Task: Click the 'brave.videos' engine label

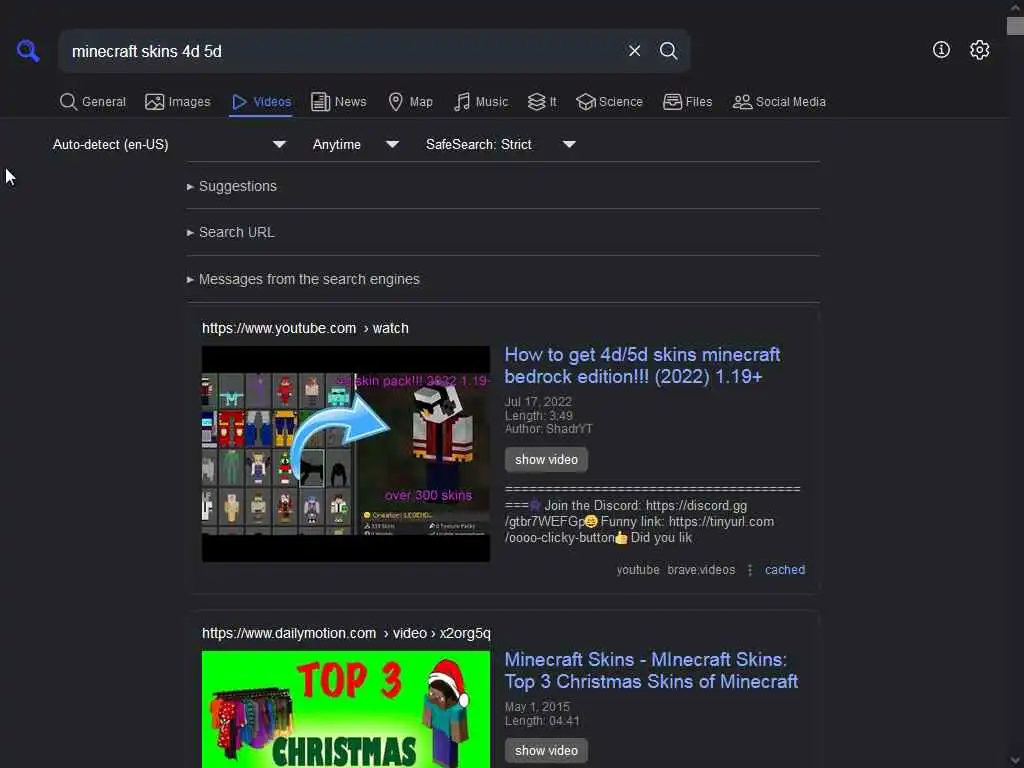Action: click(x=701, y=570)
